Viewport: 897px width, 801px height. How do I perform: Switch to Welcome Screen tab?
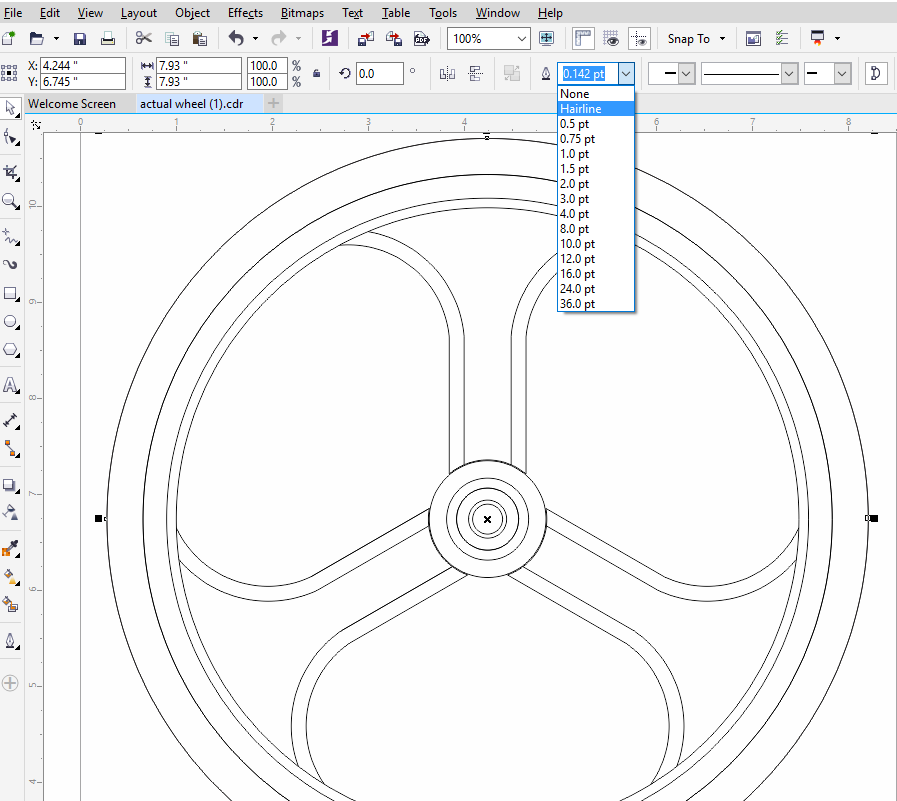click(72, 104)
